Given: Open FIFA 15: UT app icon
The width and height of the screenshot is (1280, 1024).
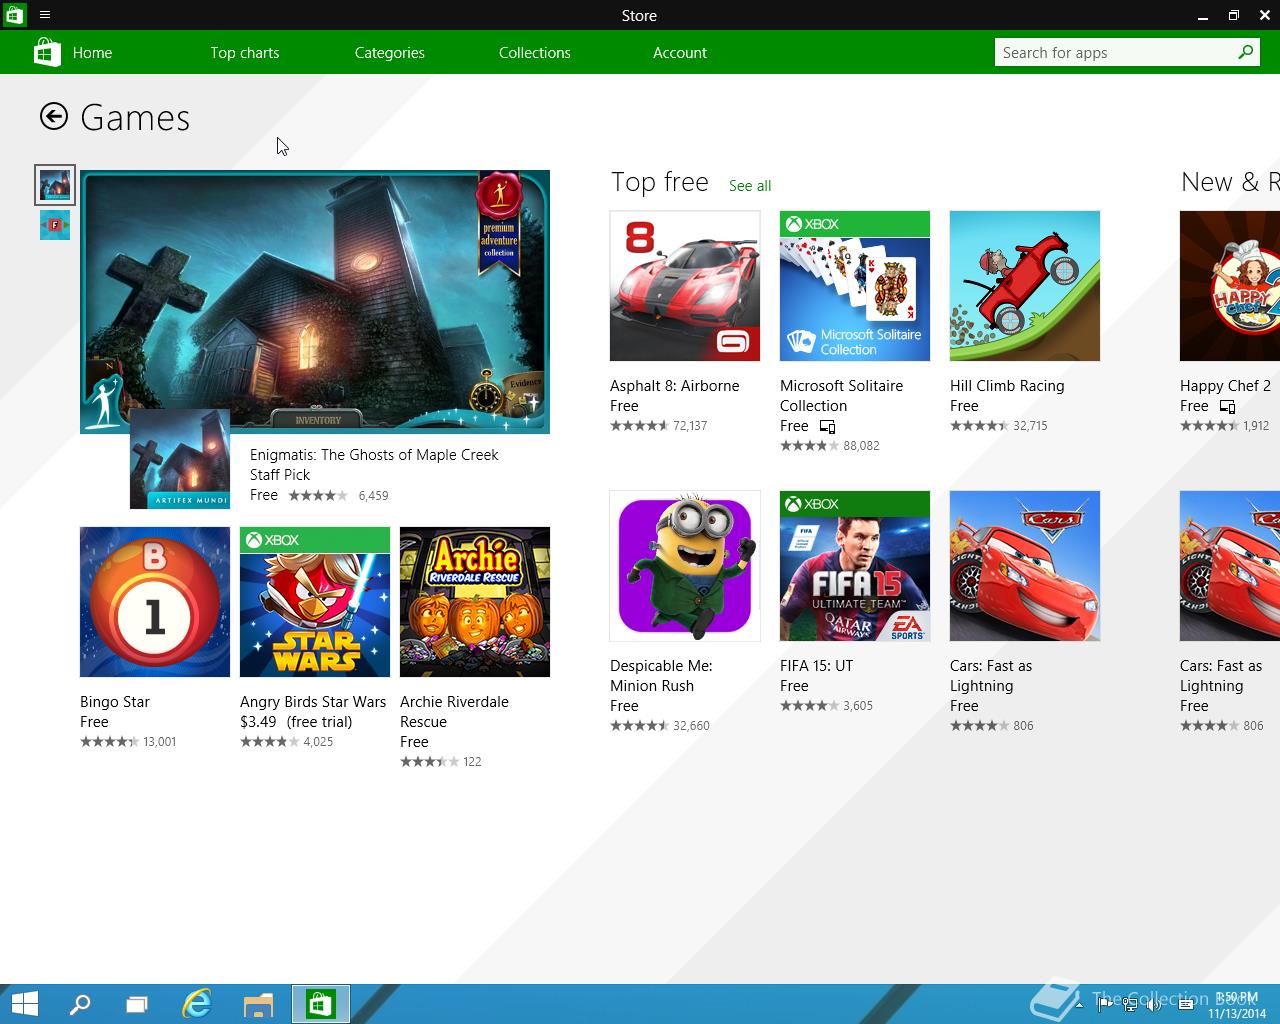Looking at the screenshot, I should [x=855, y=566].
